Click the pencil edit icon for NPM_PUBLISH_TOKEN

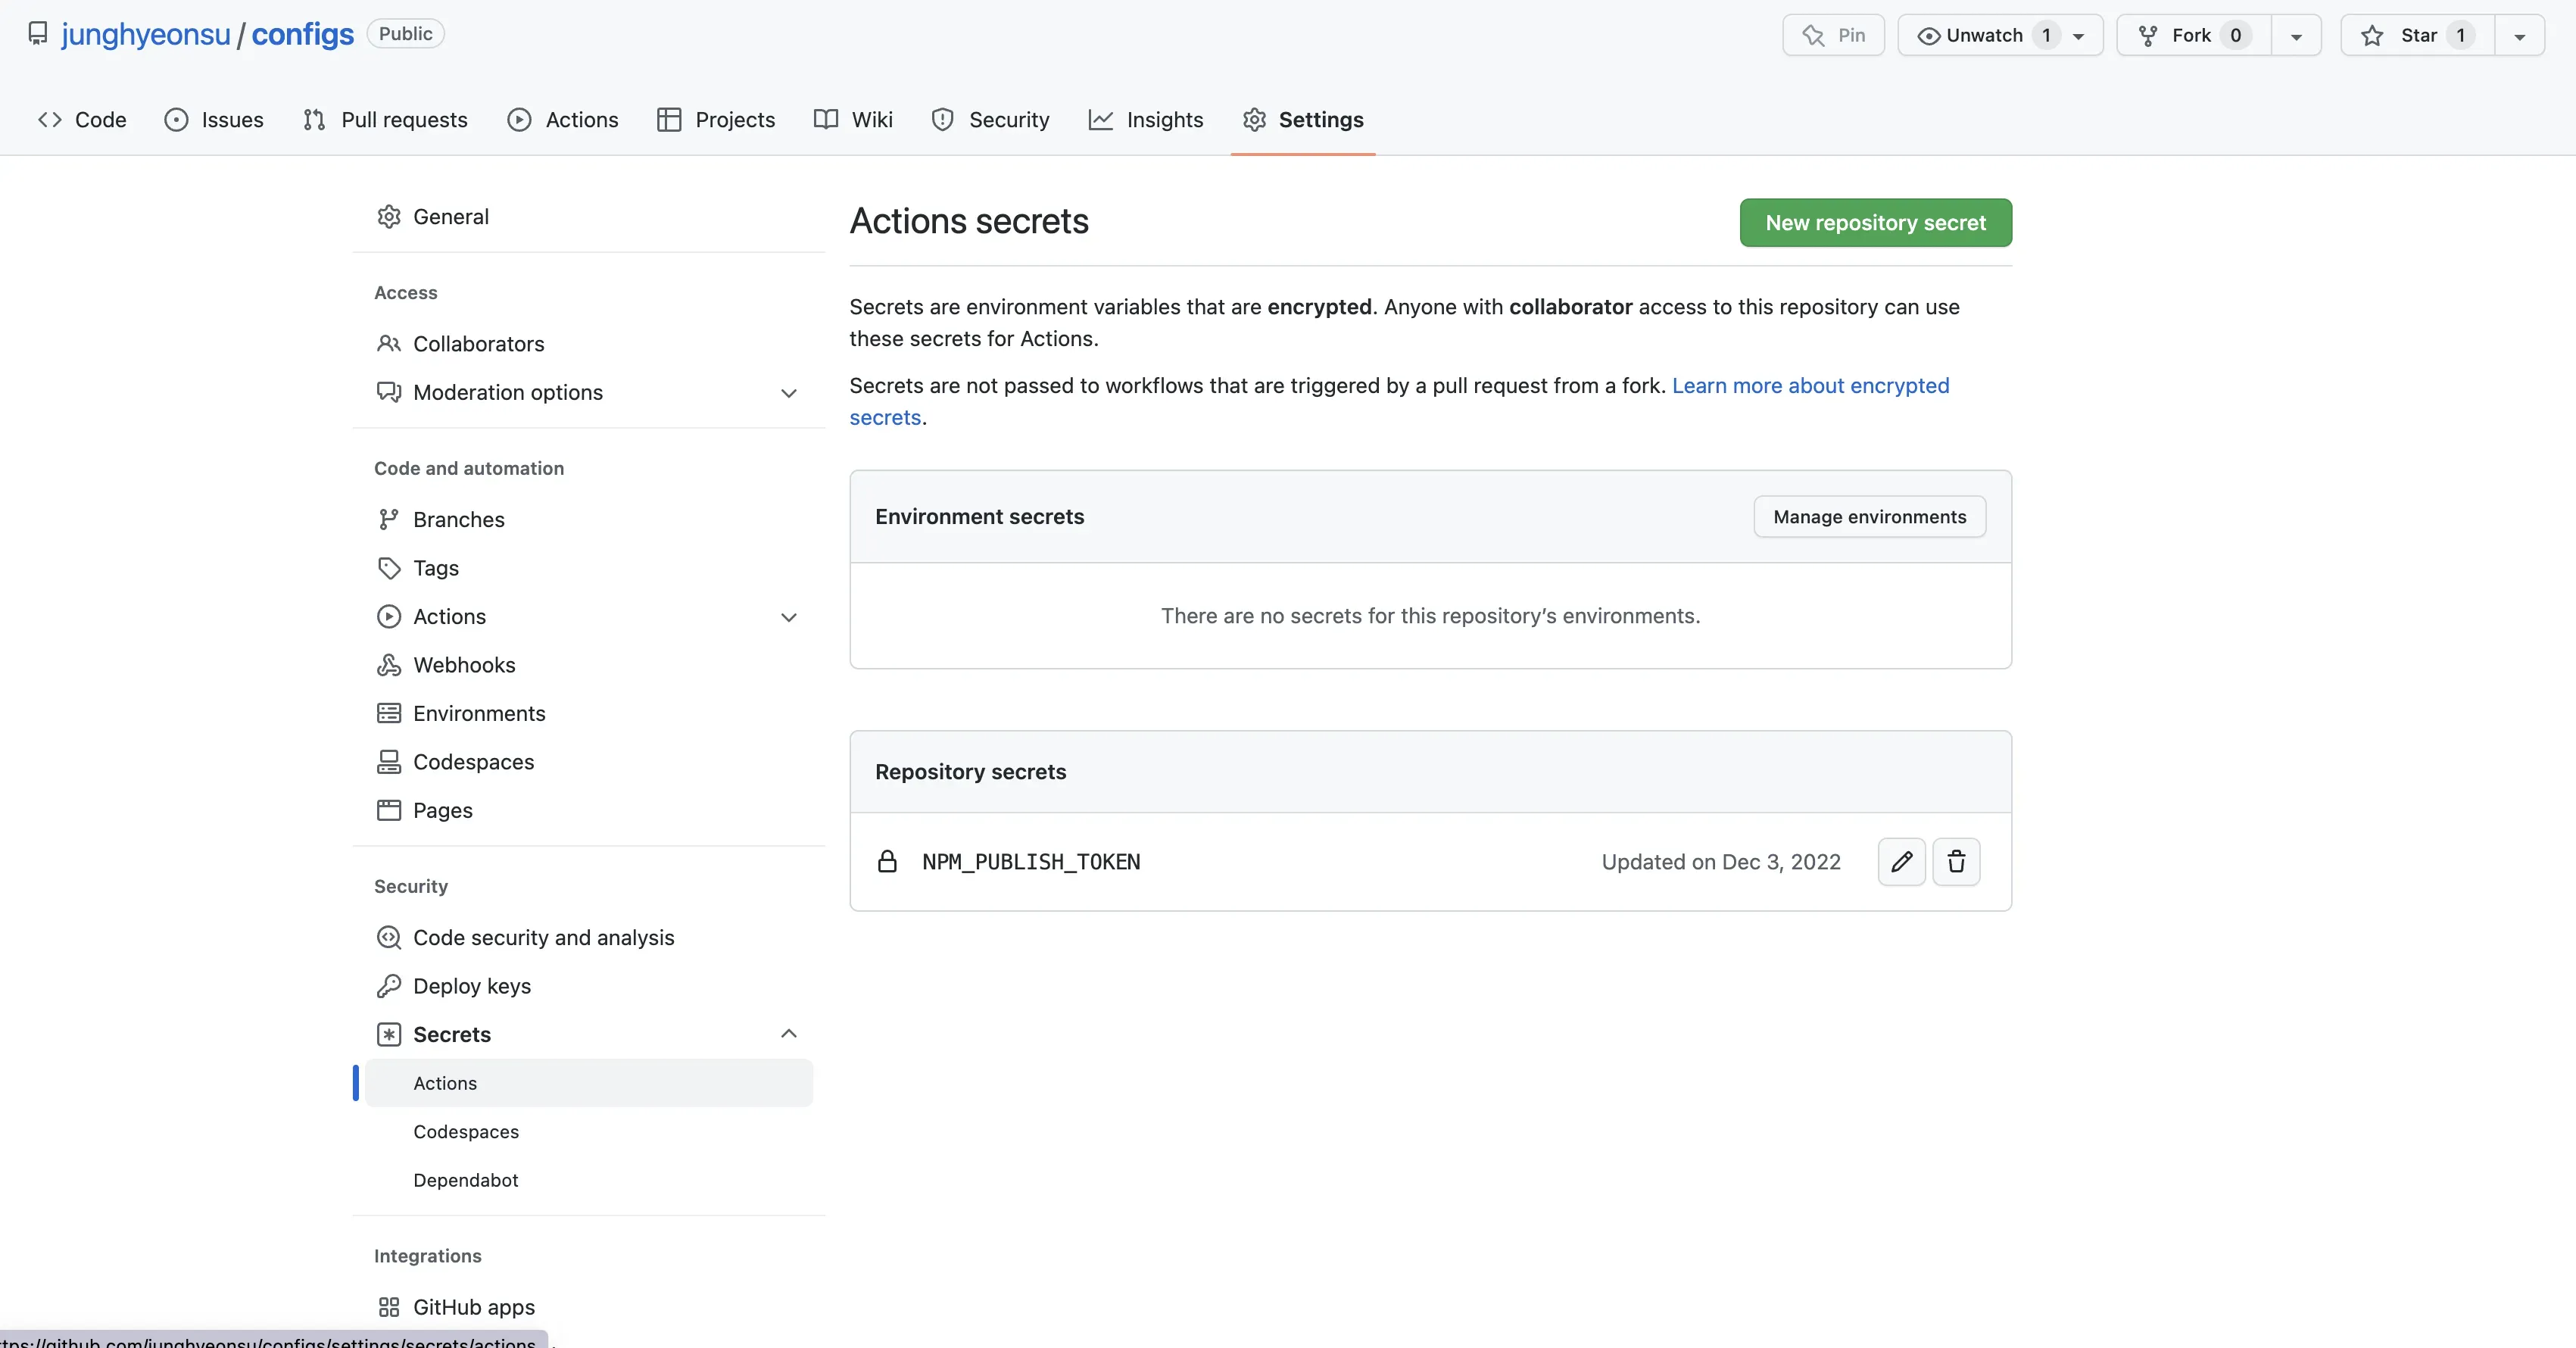tap(1901, 861)
